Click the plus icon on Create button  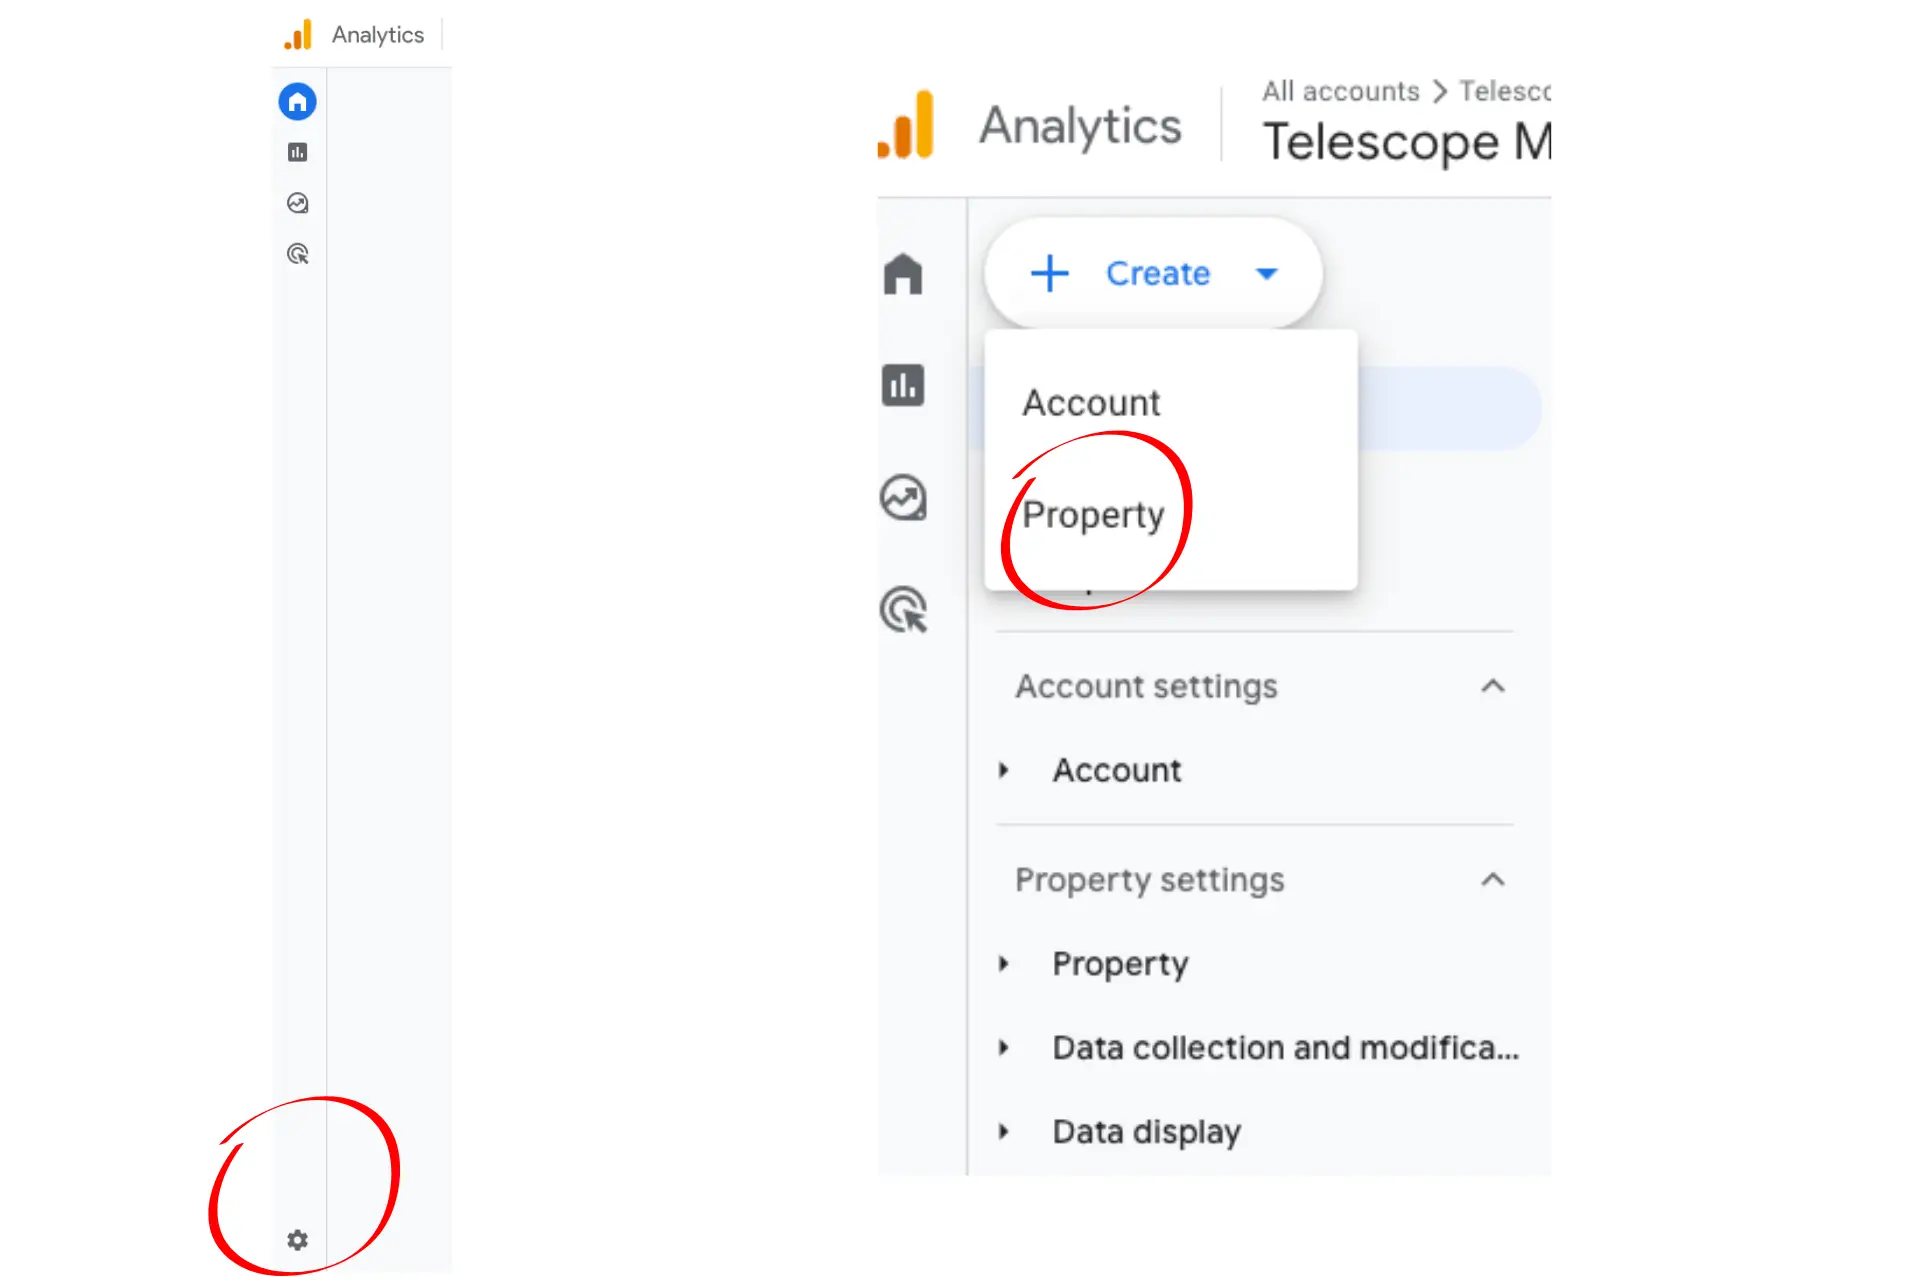pyautogui.click(x=1050, y=273)
